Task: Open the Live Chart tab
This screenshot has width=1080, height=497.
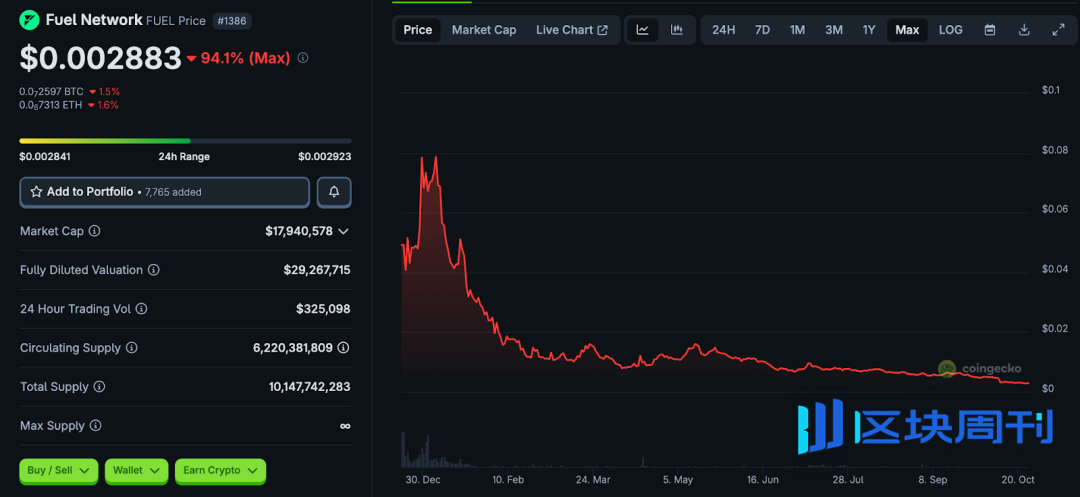Action: pyautogui.click(x=571, y=30)
